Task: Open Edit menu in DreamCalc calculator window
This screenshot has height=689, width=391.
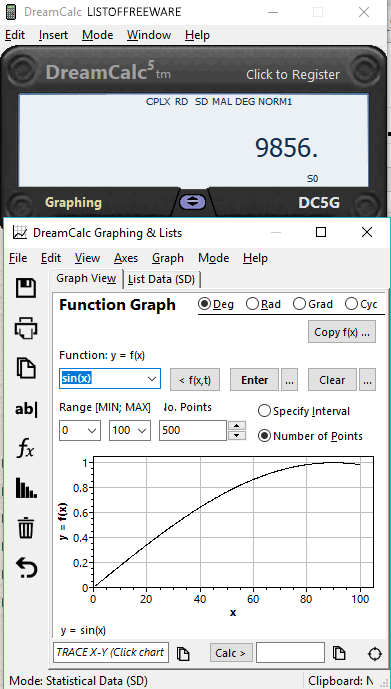Action: [15, 35]
